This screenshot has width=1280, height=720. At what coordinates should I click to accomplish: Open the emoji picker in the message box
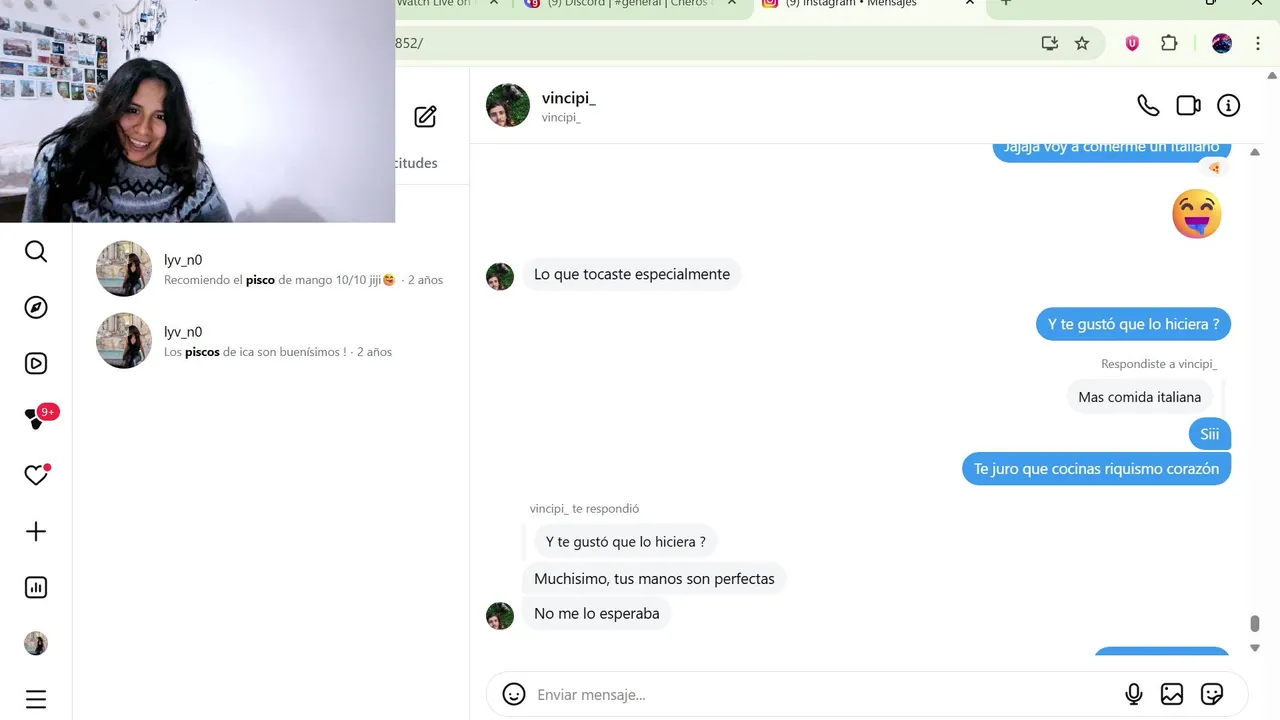[514, 694]
